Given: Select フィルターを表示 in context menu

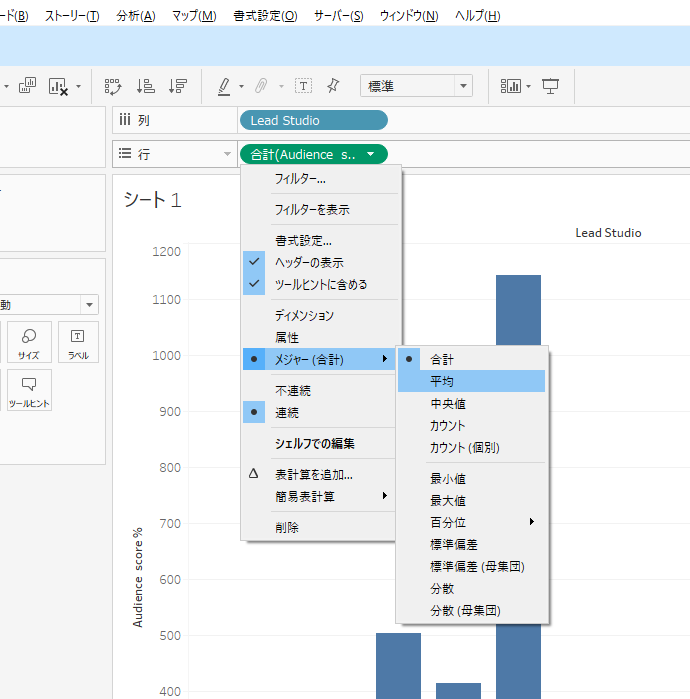Looking at the screenshot, I should (x=321, y=210).
